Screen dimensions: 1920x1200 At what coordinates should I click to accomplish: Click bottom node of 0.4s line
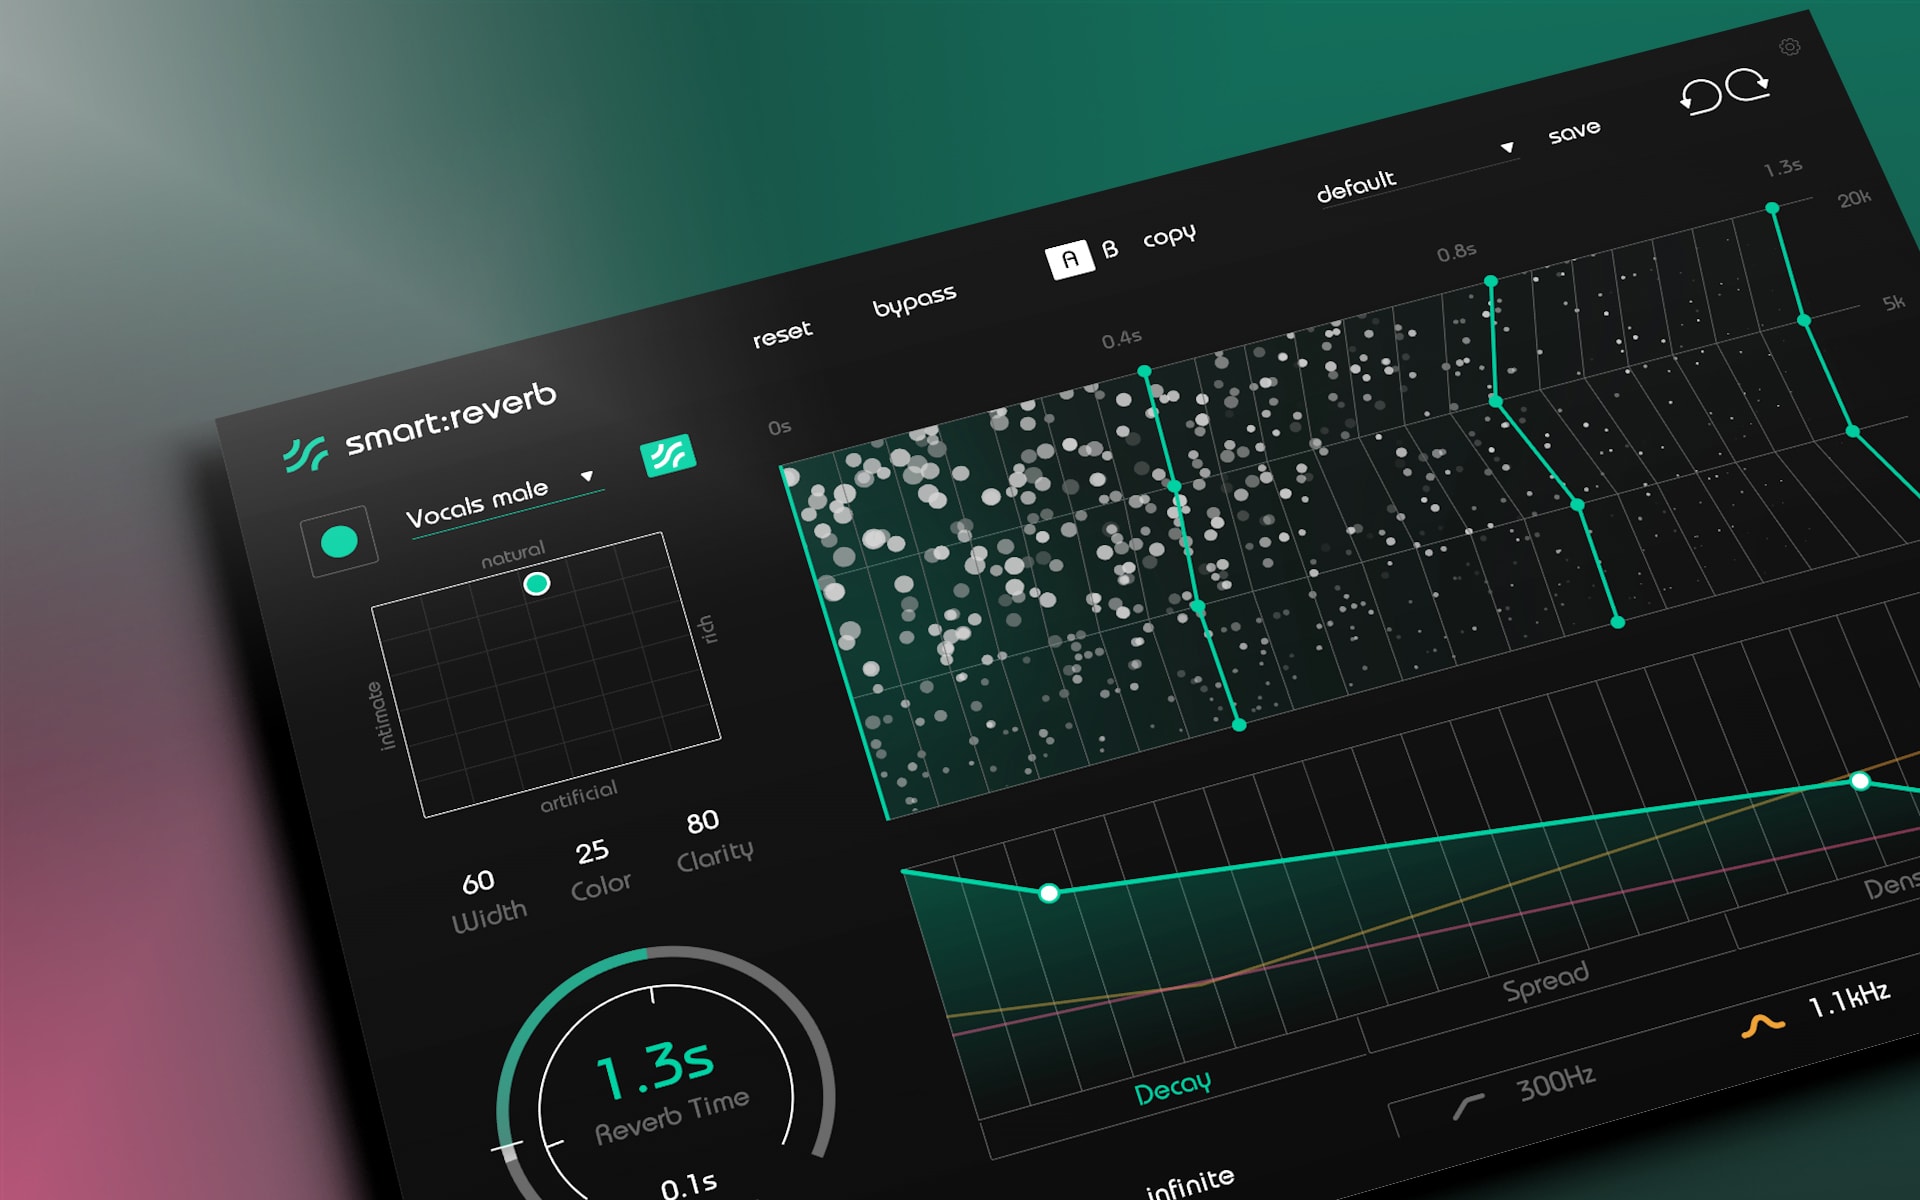[x=1239, y=725]
